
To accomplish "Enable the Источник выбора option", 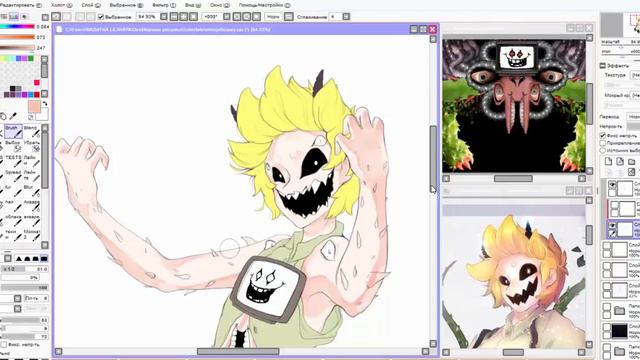I will [x=603, y=150].
